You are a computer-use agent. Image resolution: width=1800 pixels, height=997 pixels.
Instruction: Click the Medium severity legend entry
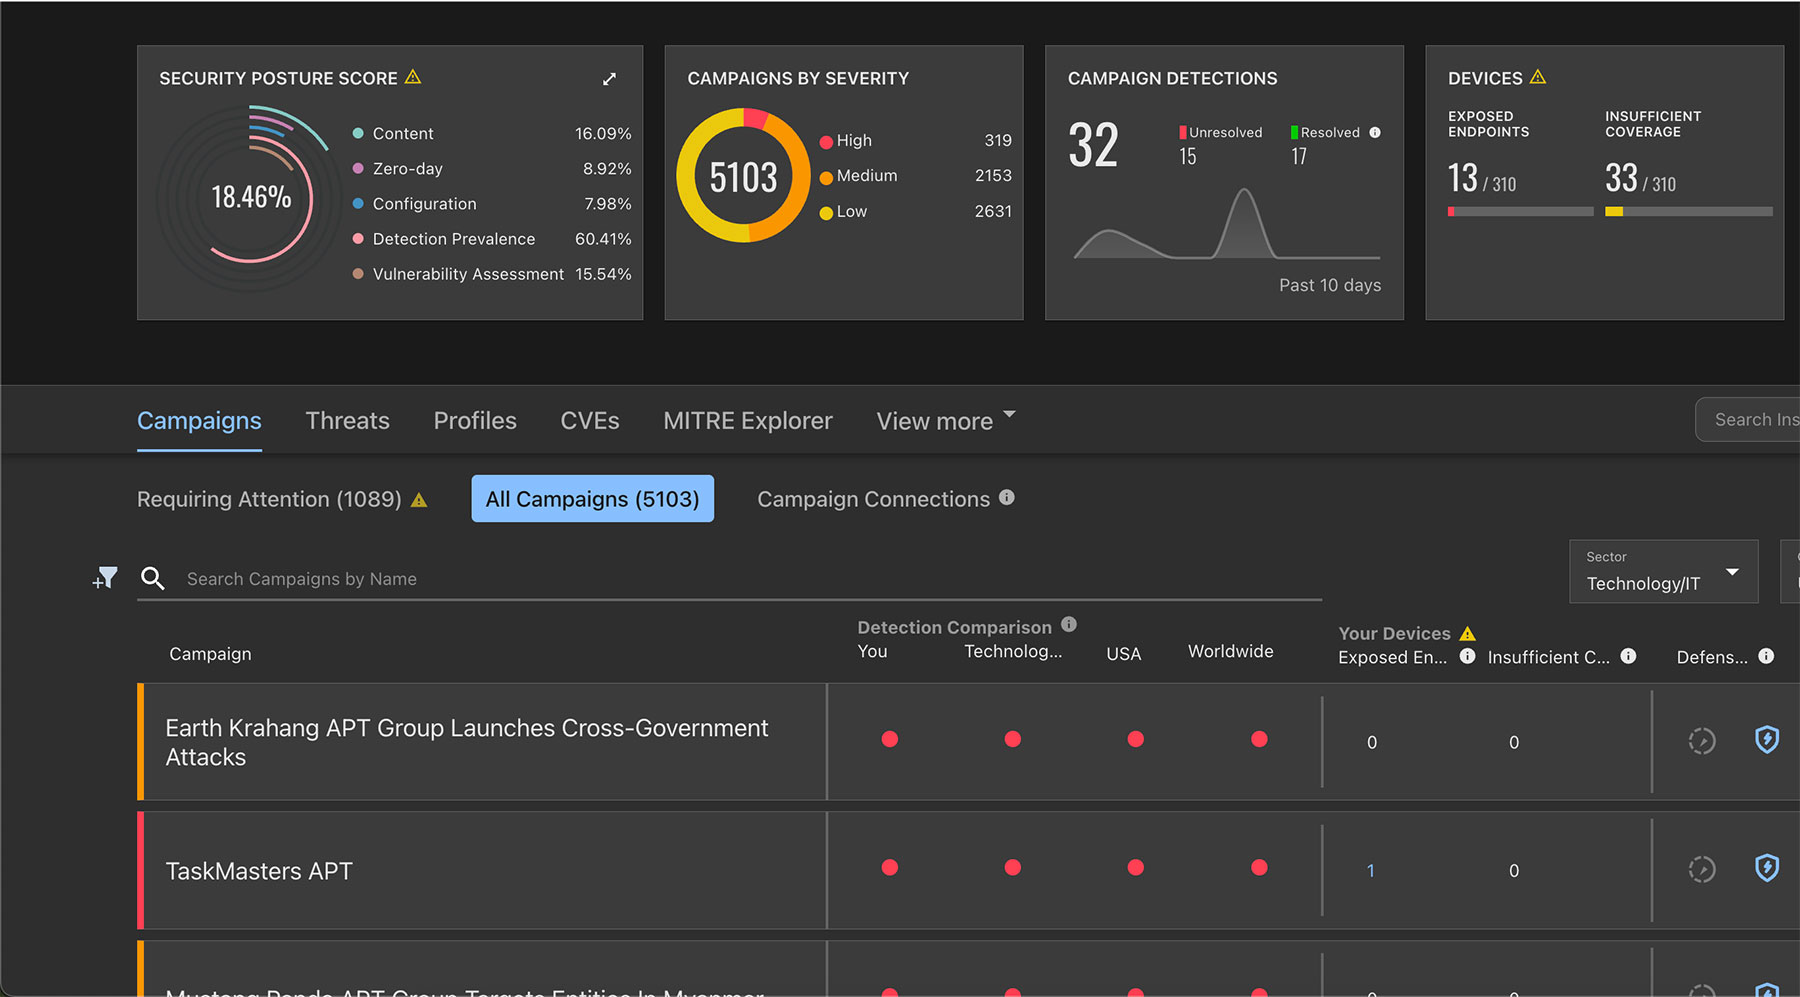click(915, 176)
